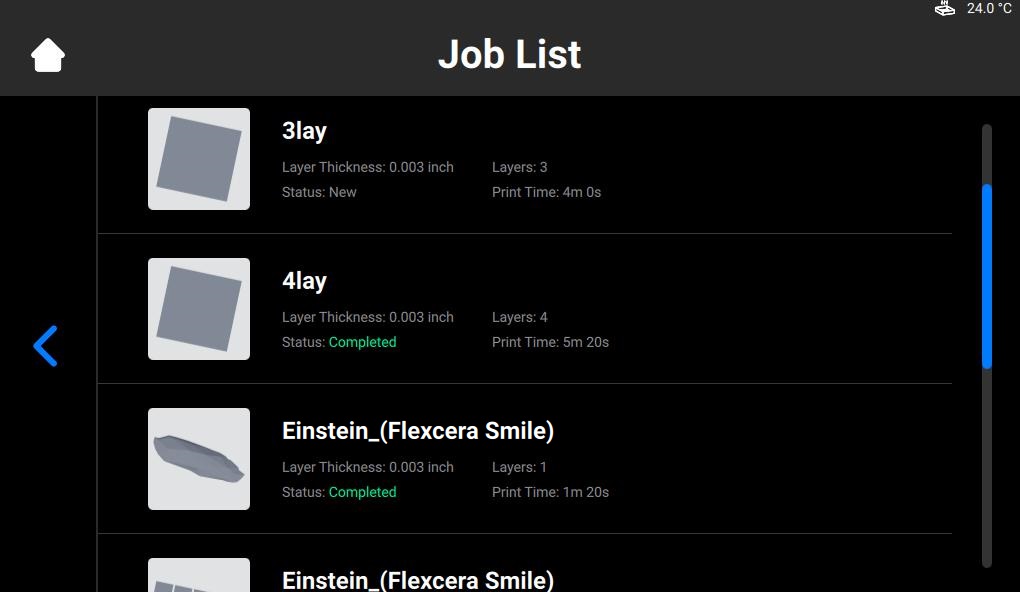The image size is (1020, 592).
Task: Open the 3lay job thumbnail
Action: pyautogui.click(x=199, y=159)
